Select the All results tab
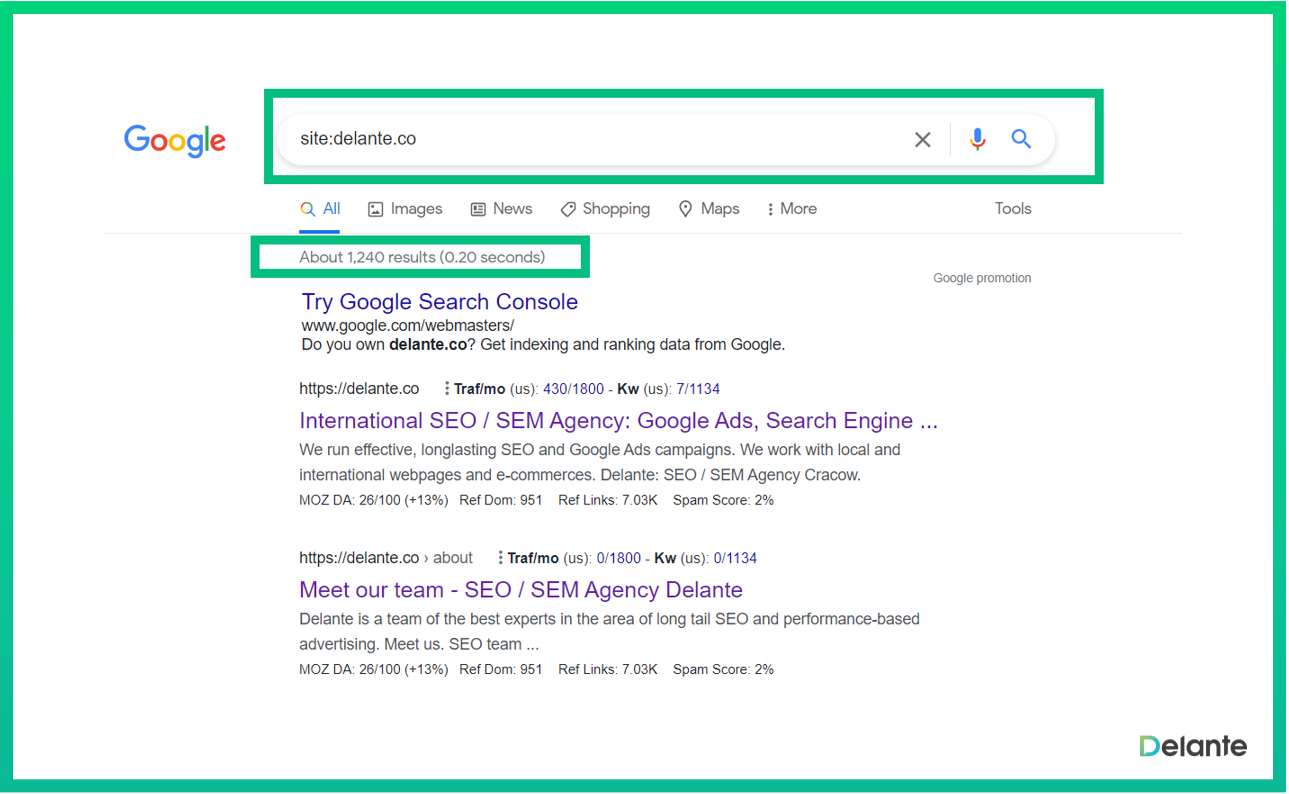This screenshot has height=794, width=1289. [321, 209]
